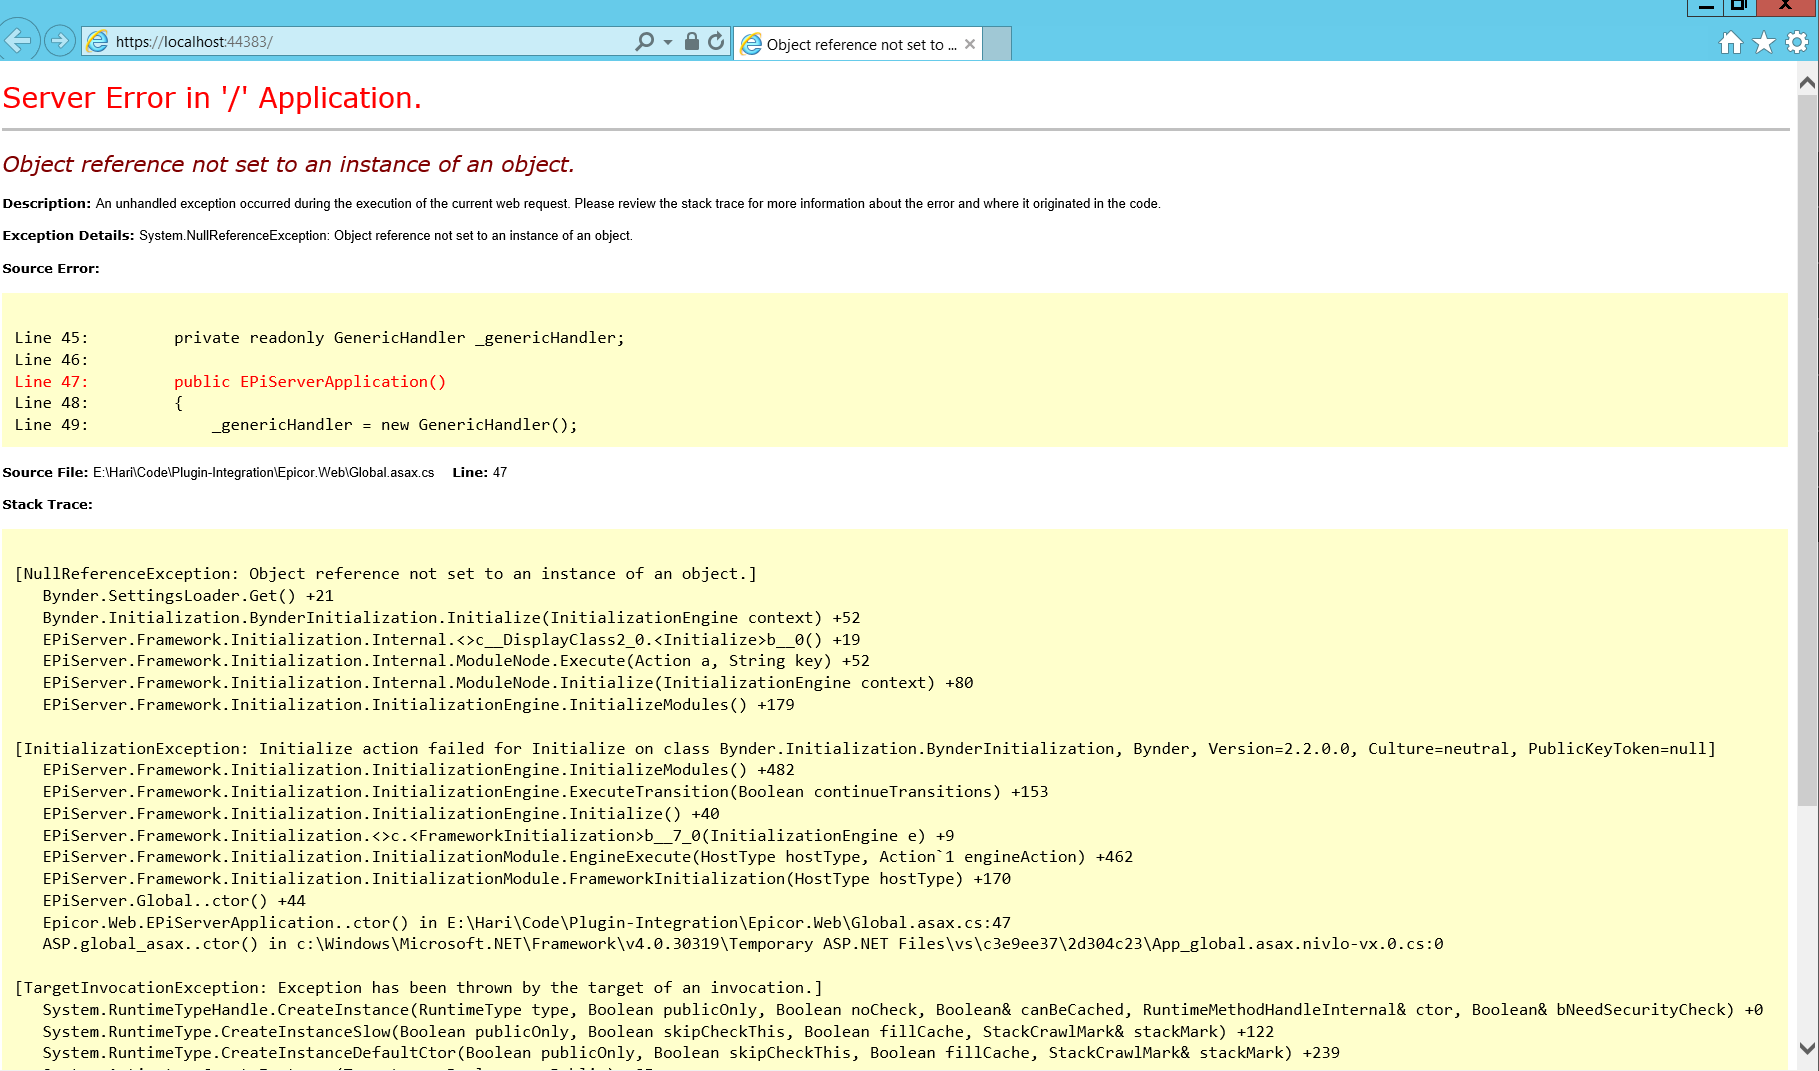This screenshot has width=1819, height=1071.
Task: View the security report via lock icon
Action: point(691,41)
